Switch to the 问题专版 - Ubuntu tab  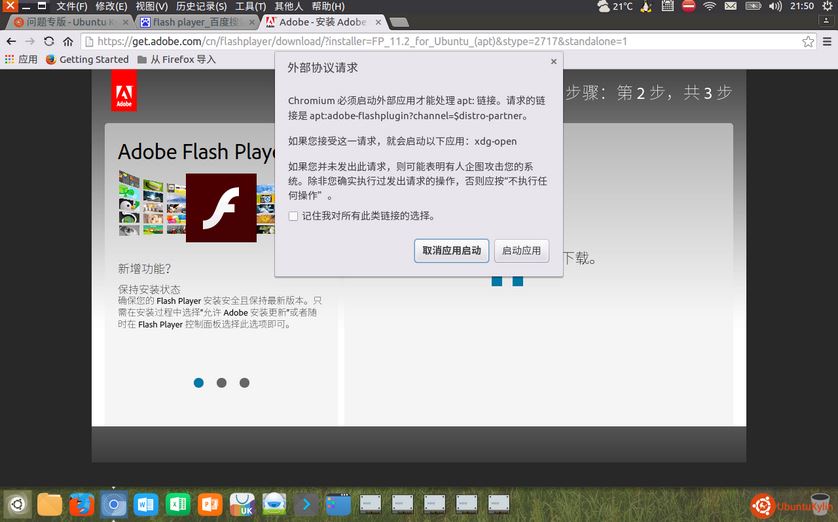(69, 22)
